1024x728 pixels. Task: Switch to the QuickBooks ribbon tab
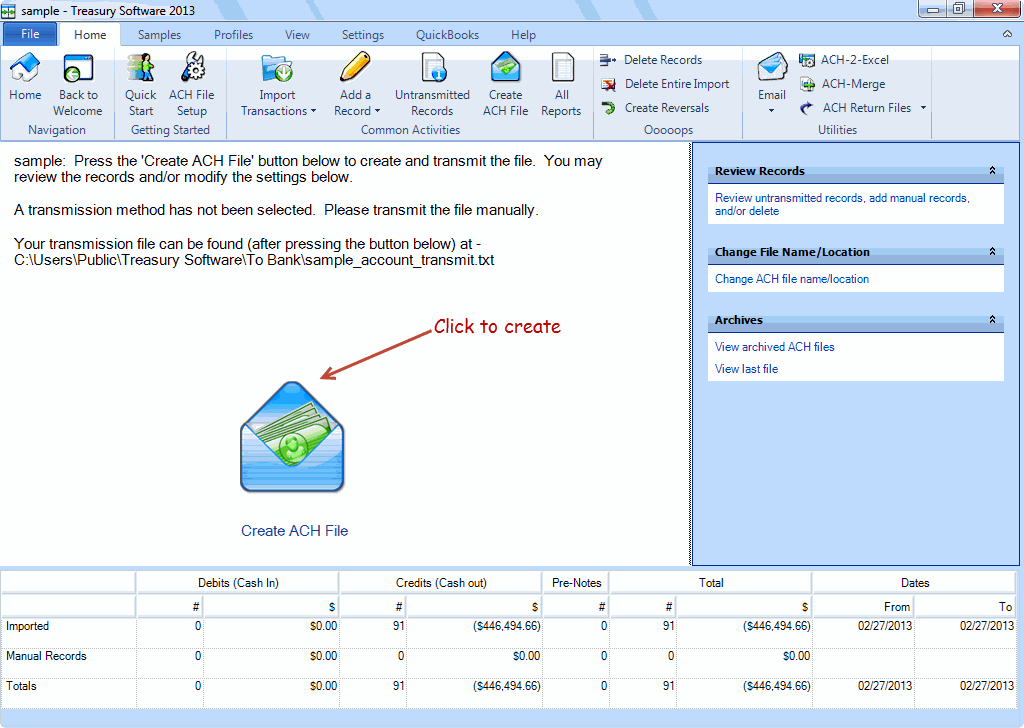click(x=447, y=35)
